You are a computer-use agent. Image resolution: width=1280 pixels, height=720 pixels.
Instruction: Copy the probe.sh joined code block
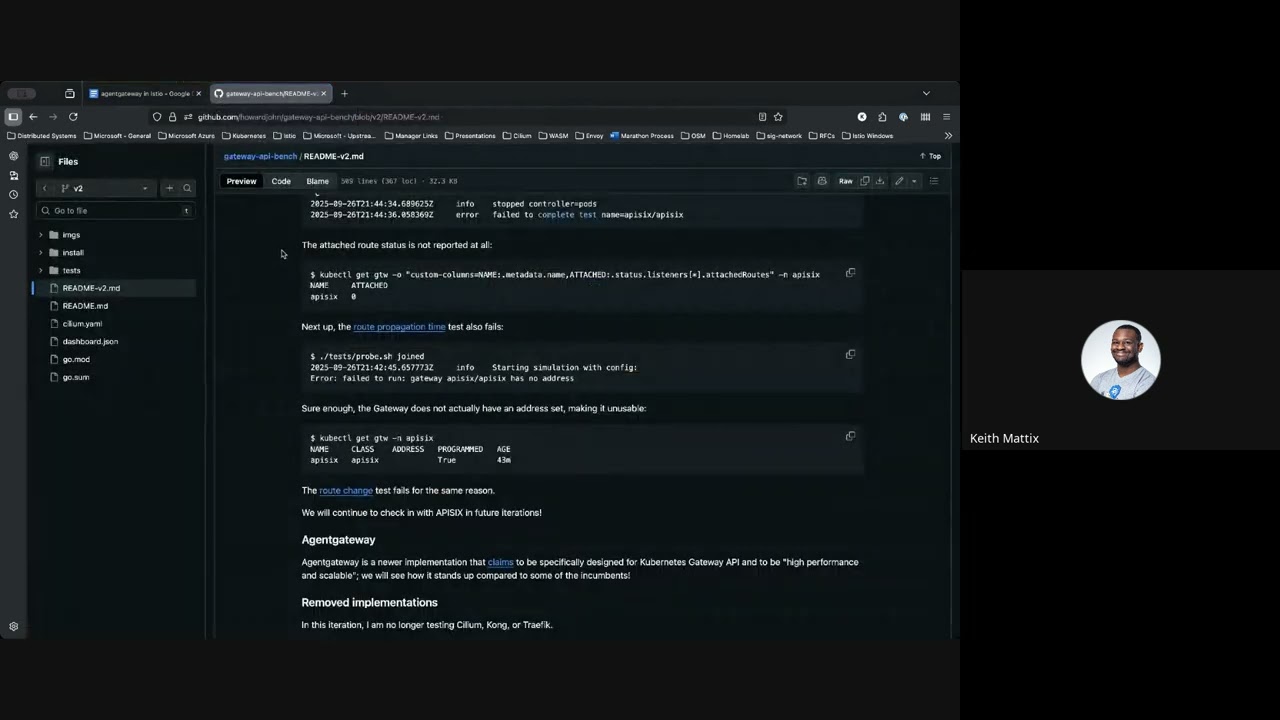click(x=851, y=354)
